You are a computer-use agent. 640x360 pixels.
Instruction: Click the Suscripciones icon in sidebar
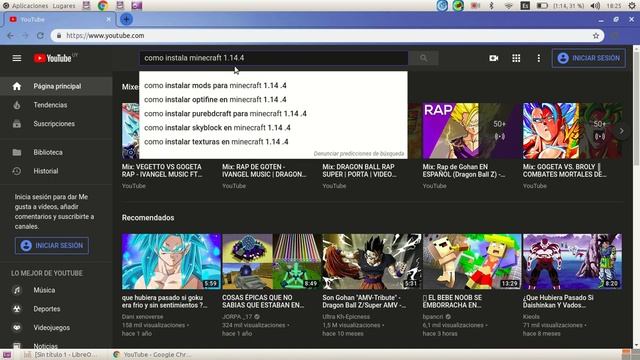pos(17,124)
